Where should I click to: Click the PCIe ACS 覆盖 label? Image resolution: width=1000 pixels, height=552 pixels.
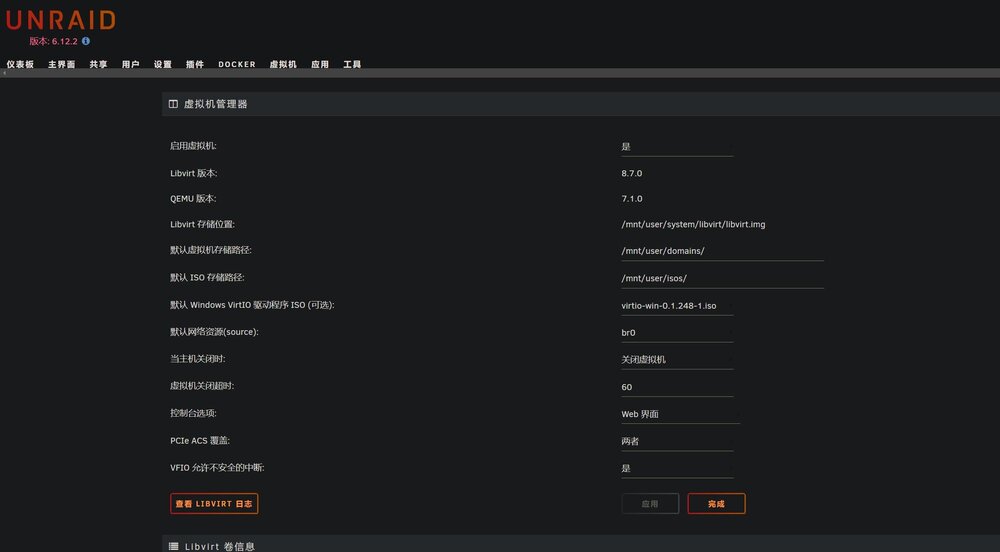(x=200, y=440)
